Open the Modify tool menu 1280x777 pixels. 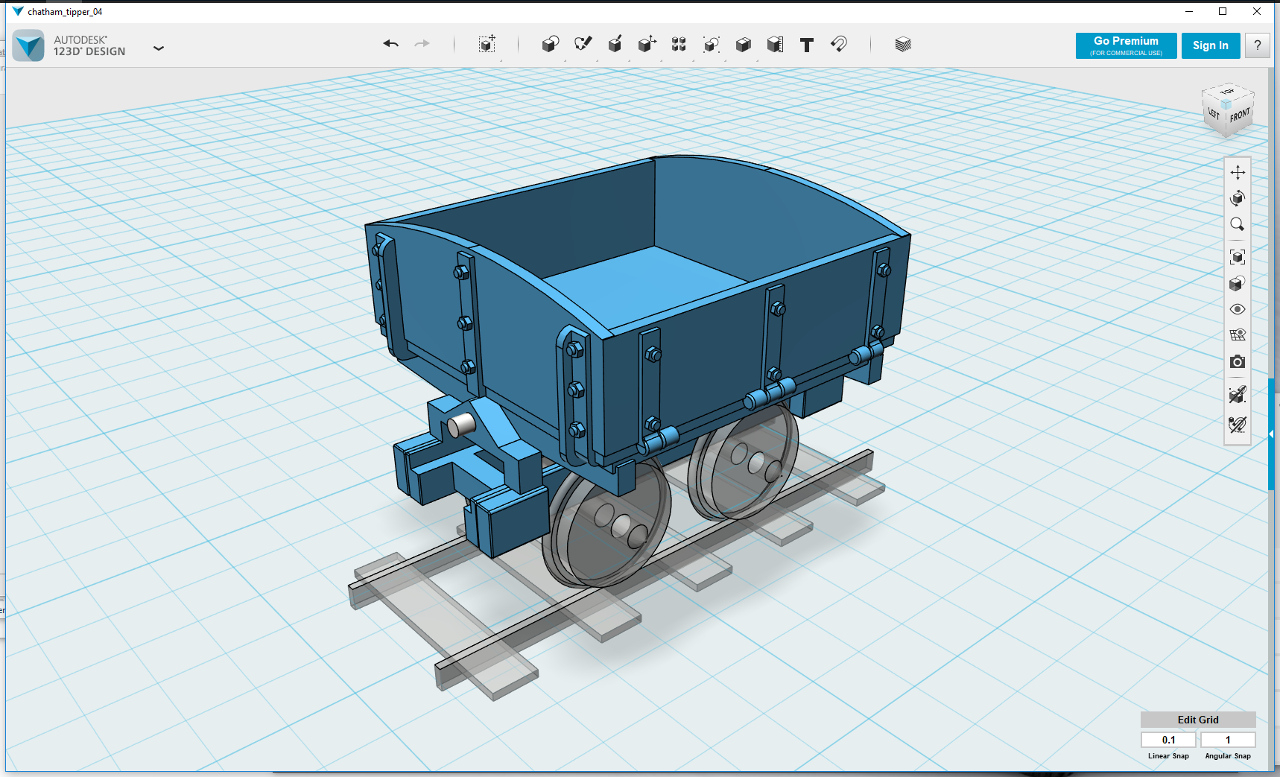647,44
